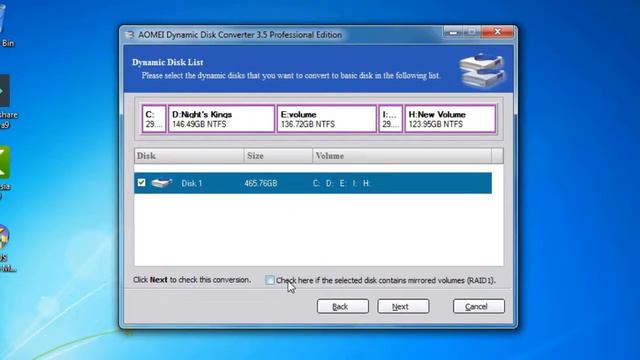Viewport: 640px width, 360px height.
Task: Sort by the Disk column header
Action: pos(189,156)
